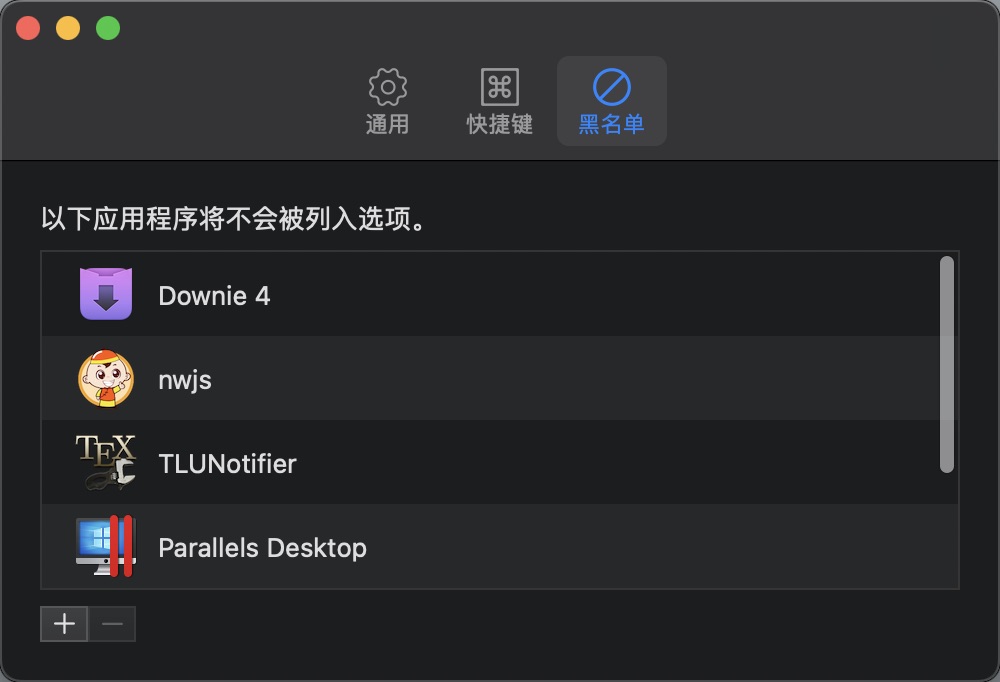This screenshot has height=682, width=1000.
Task: Select the Downie 4 row text
Action: [214, 296]
